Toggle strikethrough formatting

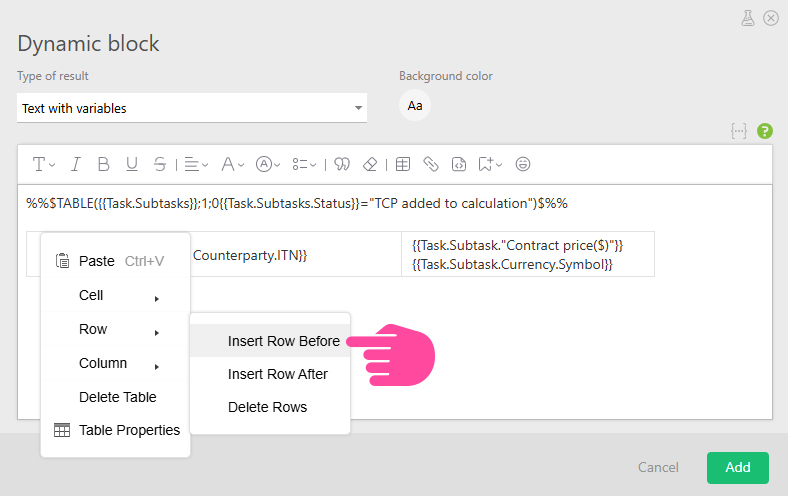(x=160, y=164)
